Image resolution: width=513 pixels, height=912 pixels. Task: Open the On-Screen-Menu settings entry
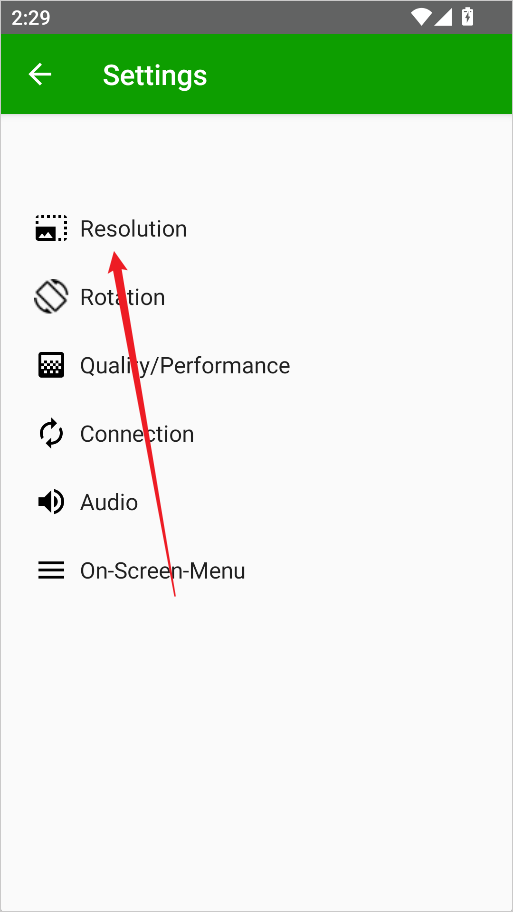coord(256,571)
